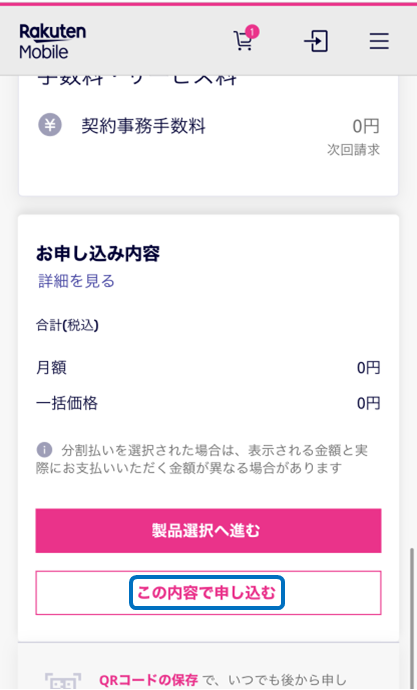Open the QRコードの保存 link
This screenshot has height=690, width=417.
click(x=148, y=680)
